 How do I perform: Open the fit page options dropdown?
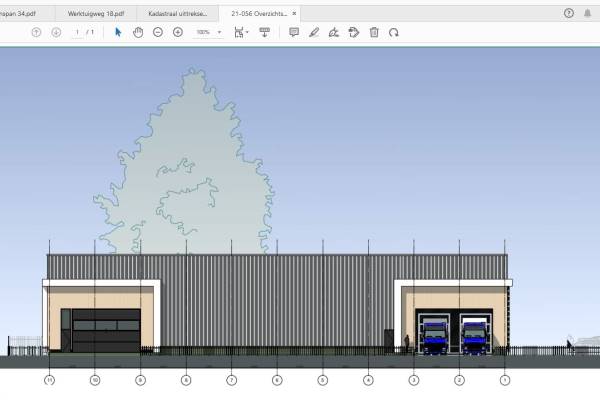(241, 33)
